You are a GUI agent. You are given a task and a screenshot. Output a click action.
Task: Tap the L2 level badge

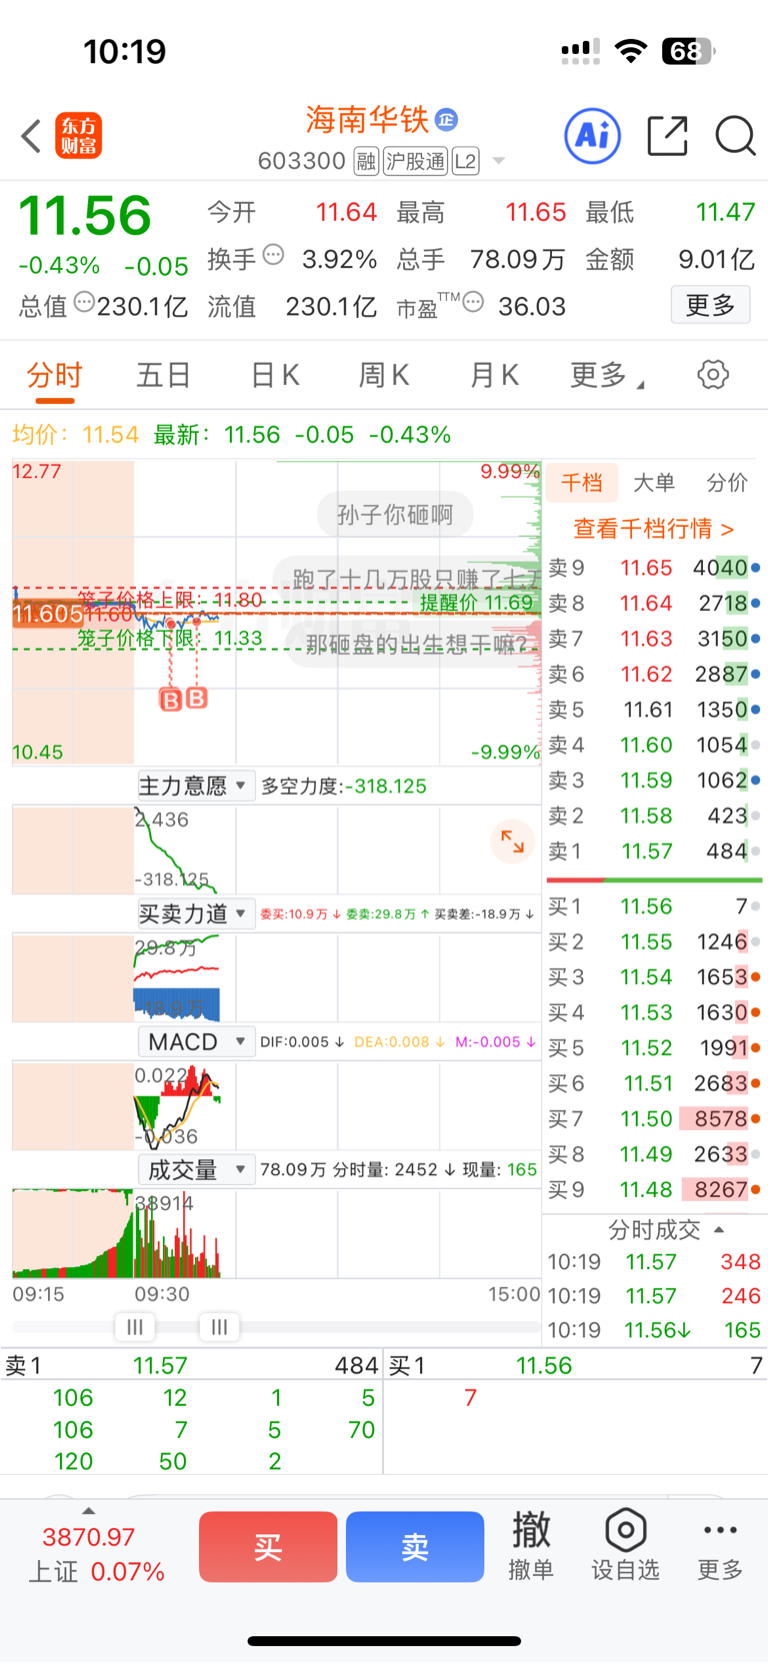coord(465,161)
